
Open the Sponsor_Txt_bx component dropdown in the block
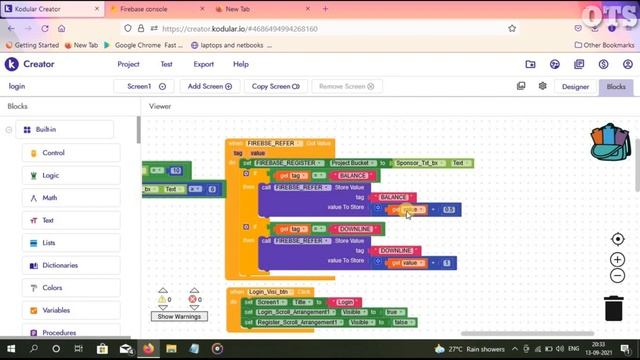(420, 163)
